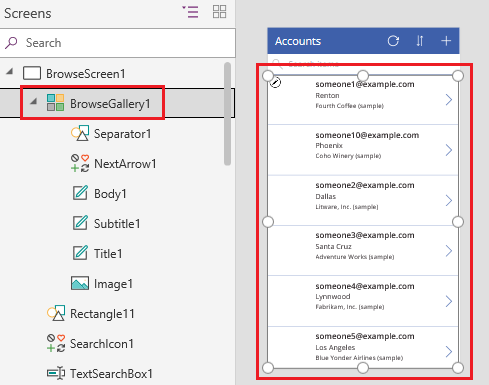Select the BrowseGallery1 gallery icon
The image size is (489, 385).
coord(55,103)
